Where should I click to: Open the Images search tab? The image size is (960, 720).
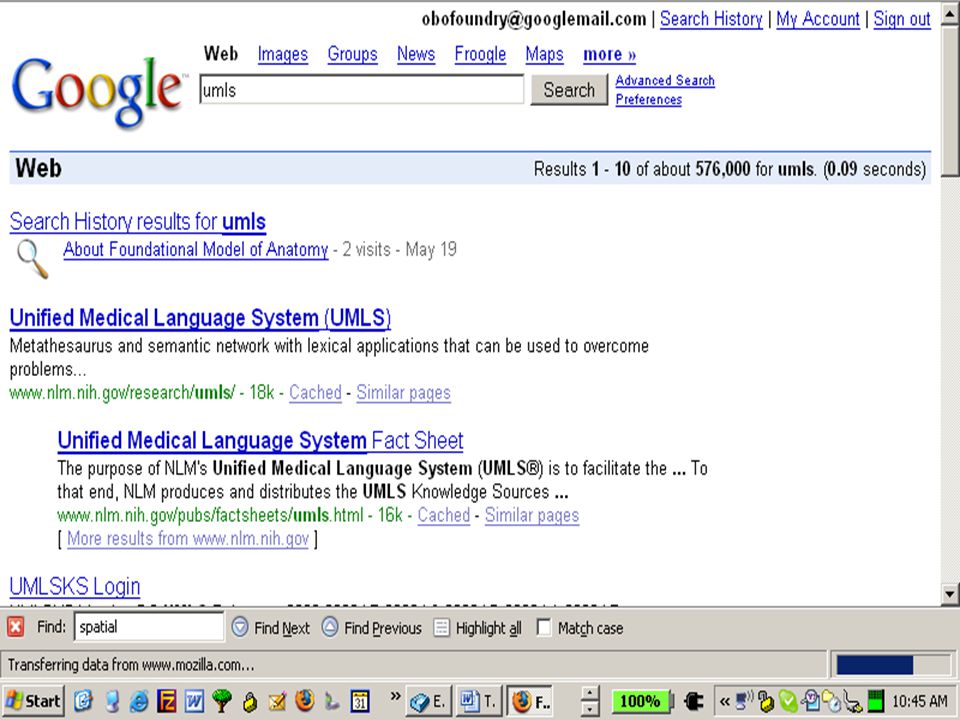[x=282, y=54]
